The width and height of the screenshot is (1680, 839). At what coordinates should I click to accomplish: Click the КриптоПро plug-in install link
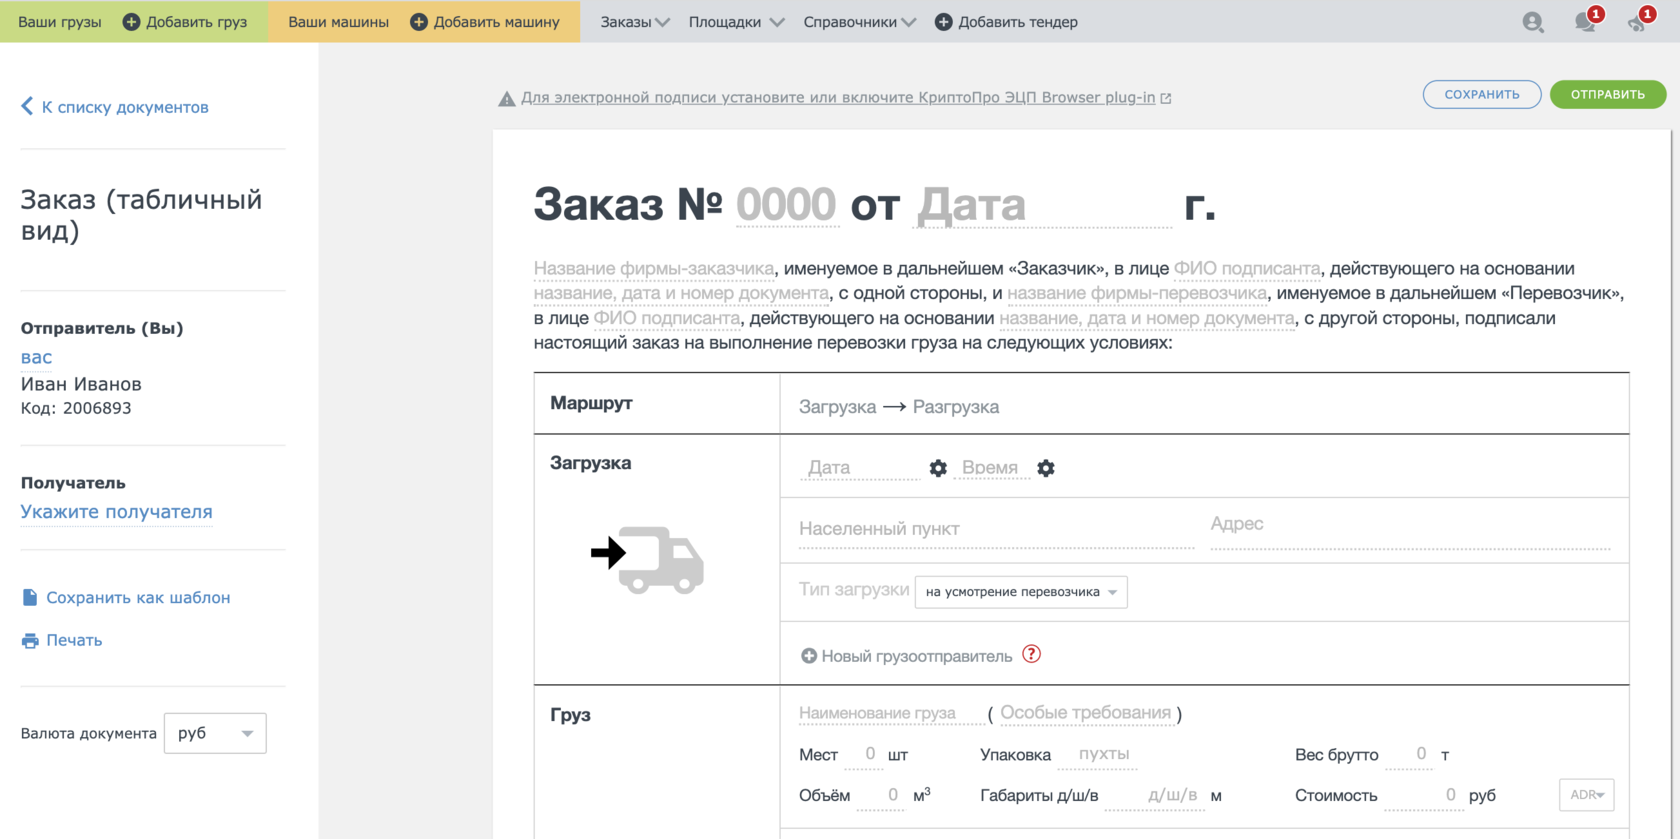pos(838,97)
